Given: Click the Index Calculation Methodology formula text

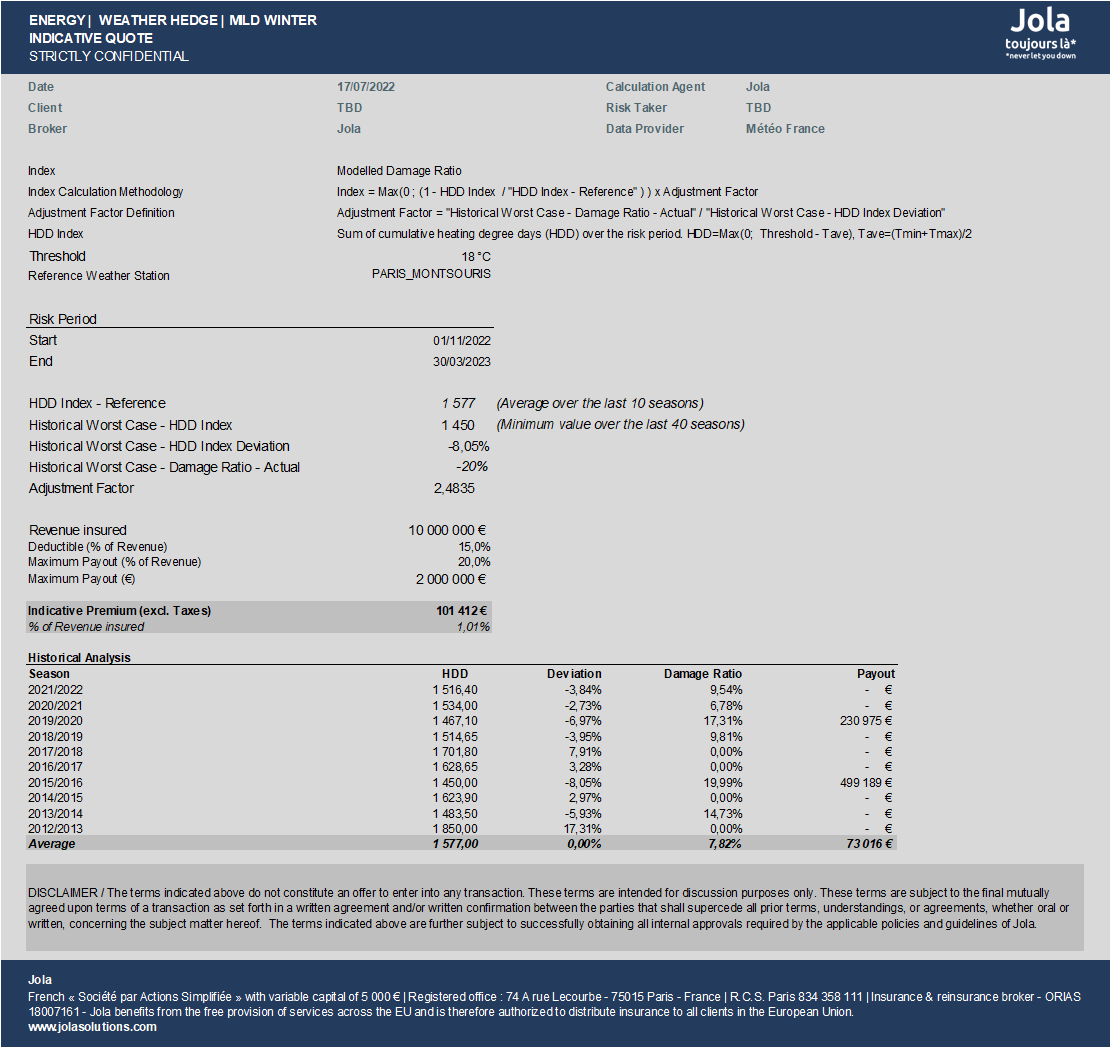Looking at the screenshot, I should (x=547, y=192).
